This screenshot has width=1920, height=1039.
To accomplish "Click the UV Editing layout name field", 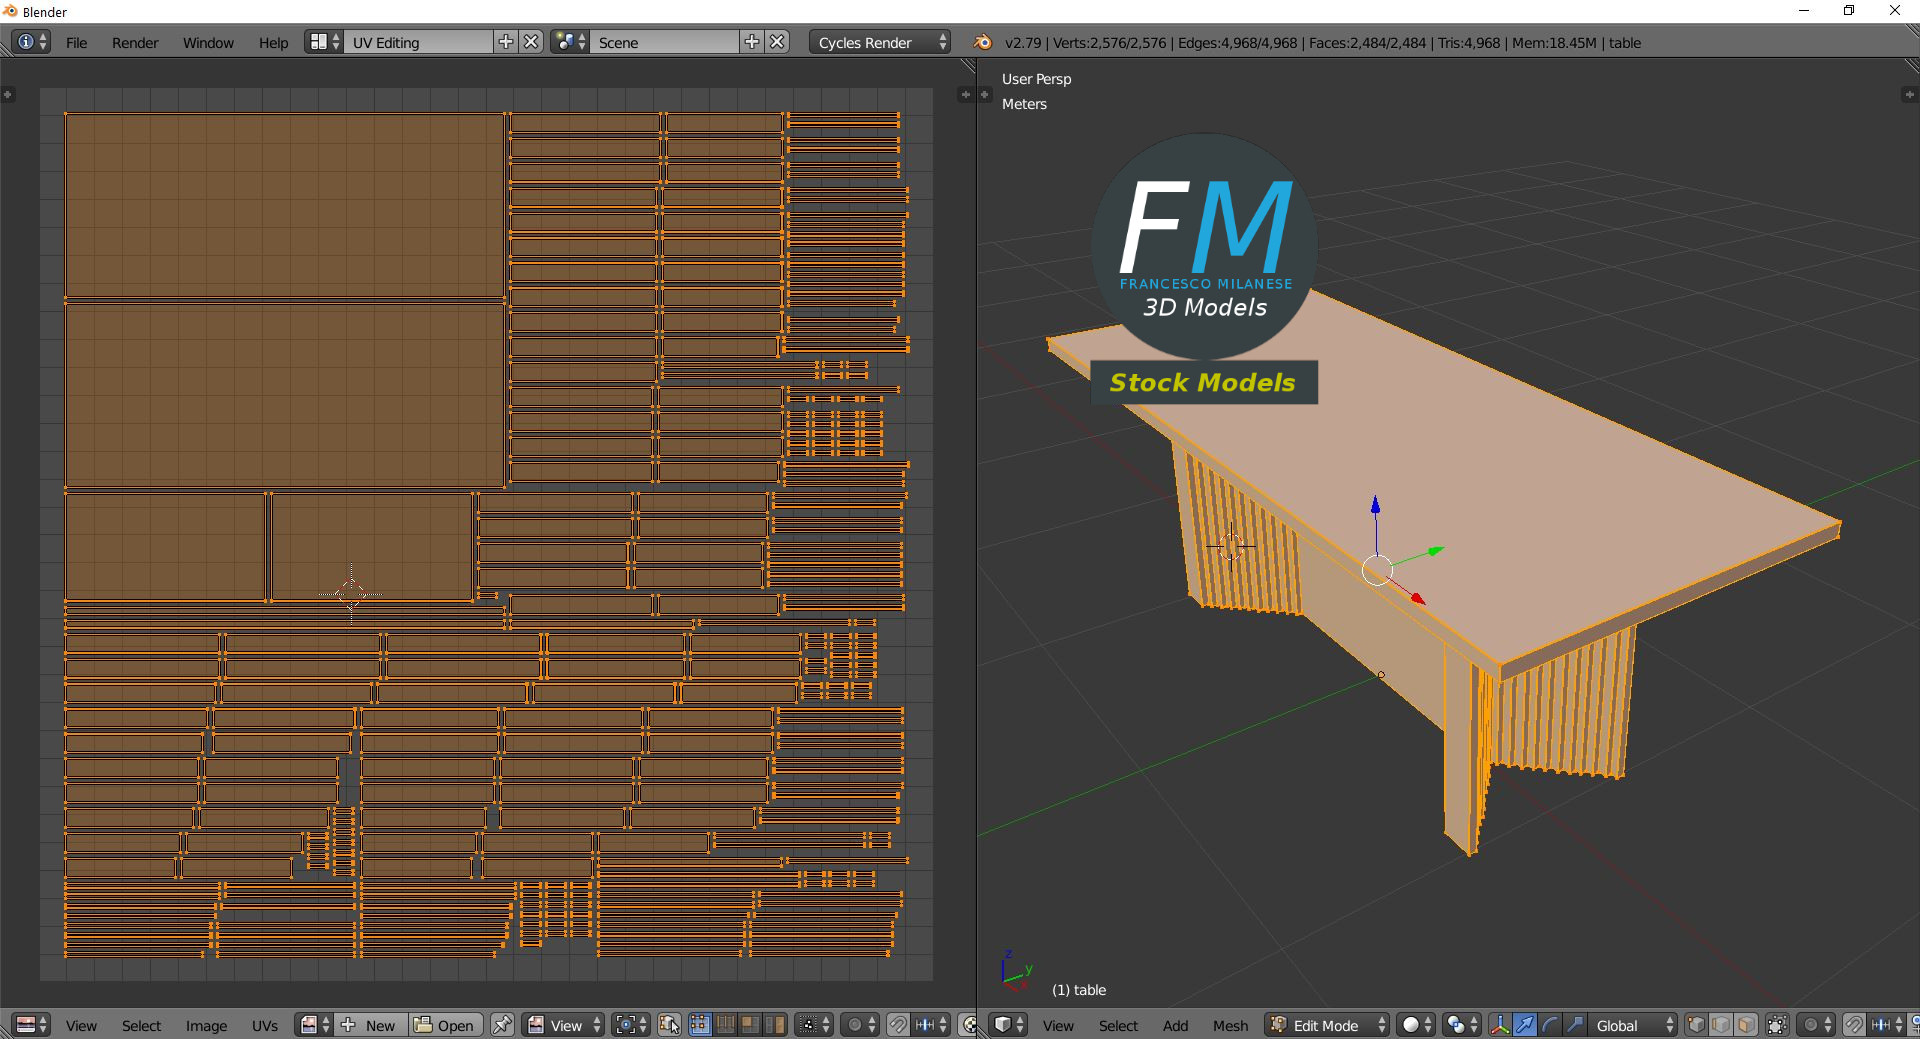I will 419,42.
